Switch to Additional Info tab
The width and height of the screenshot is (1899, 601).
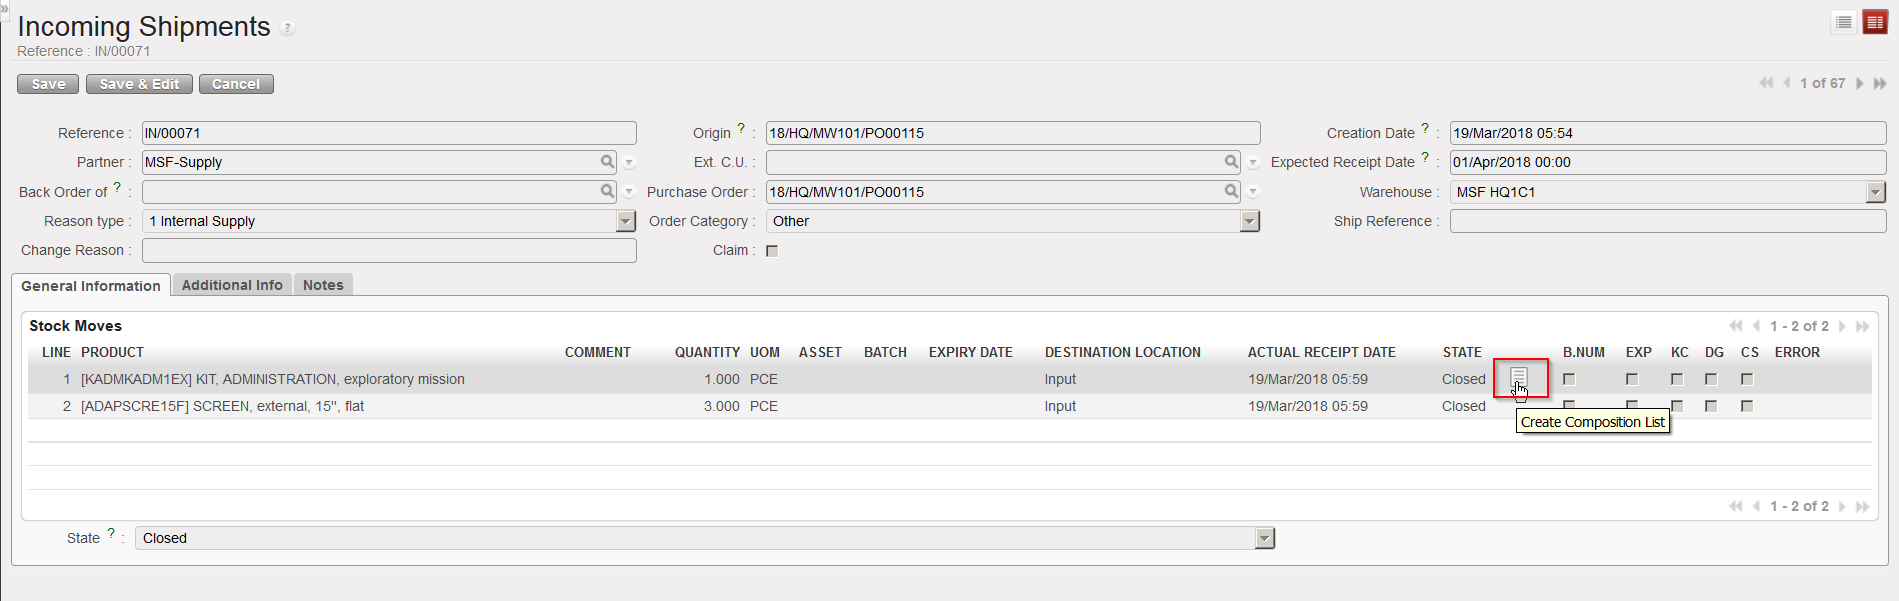click(232, 285)
